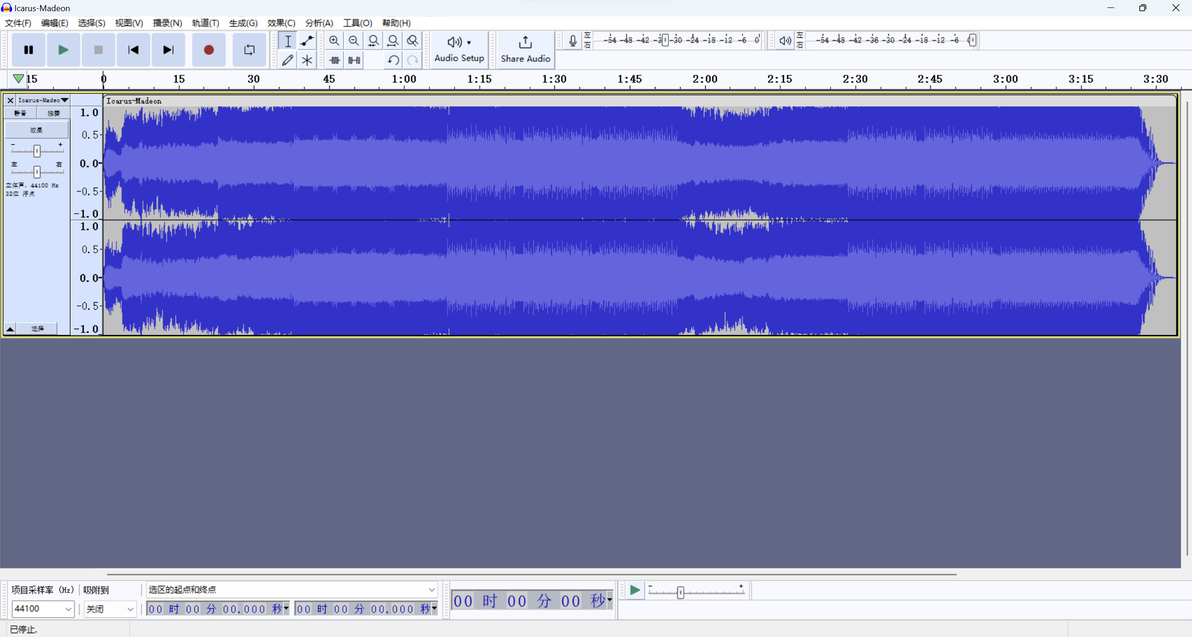The width and height of the screenshot is (1192, 637).
Task: Click the Skip to End button
Action: pos(168,49)
